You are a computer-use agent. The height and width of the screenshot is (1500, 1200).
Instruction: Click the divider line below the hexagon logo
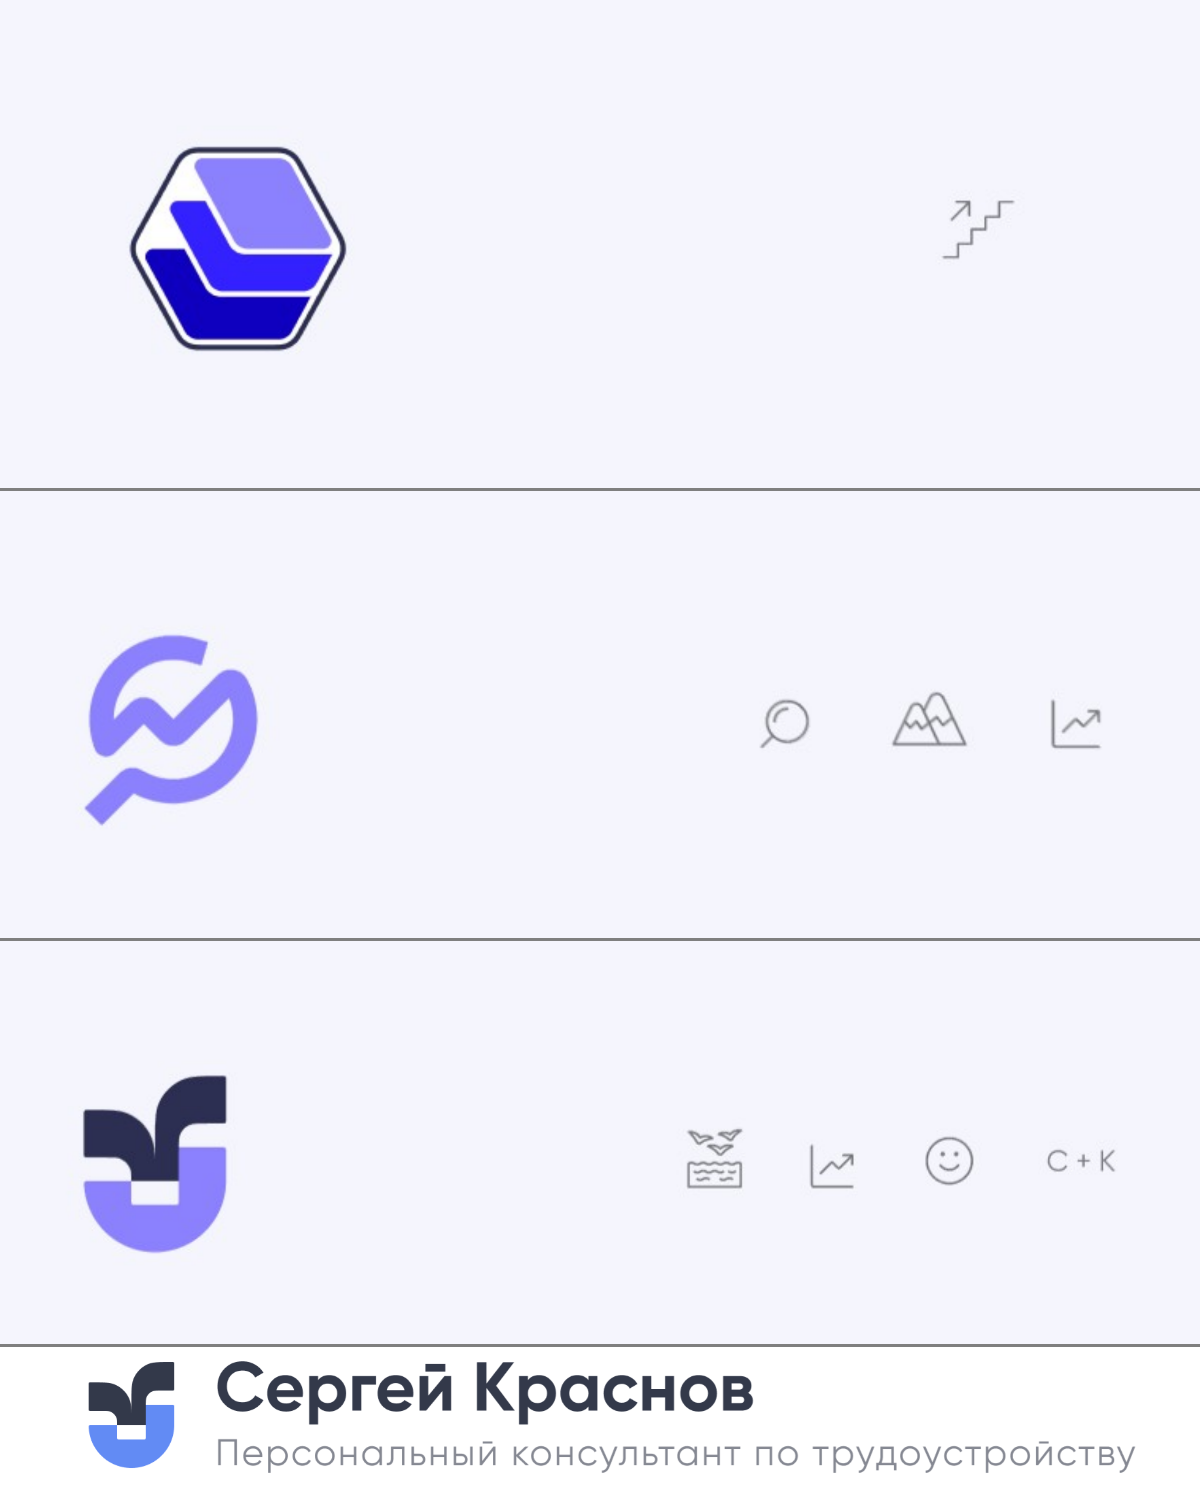[600, 489]
